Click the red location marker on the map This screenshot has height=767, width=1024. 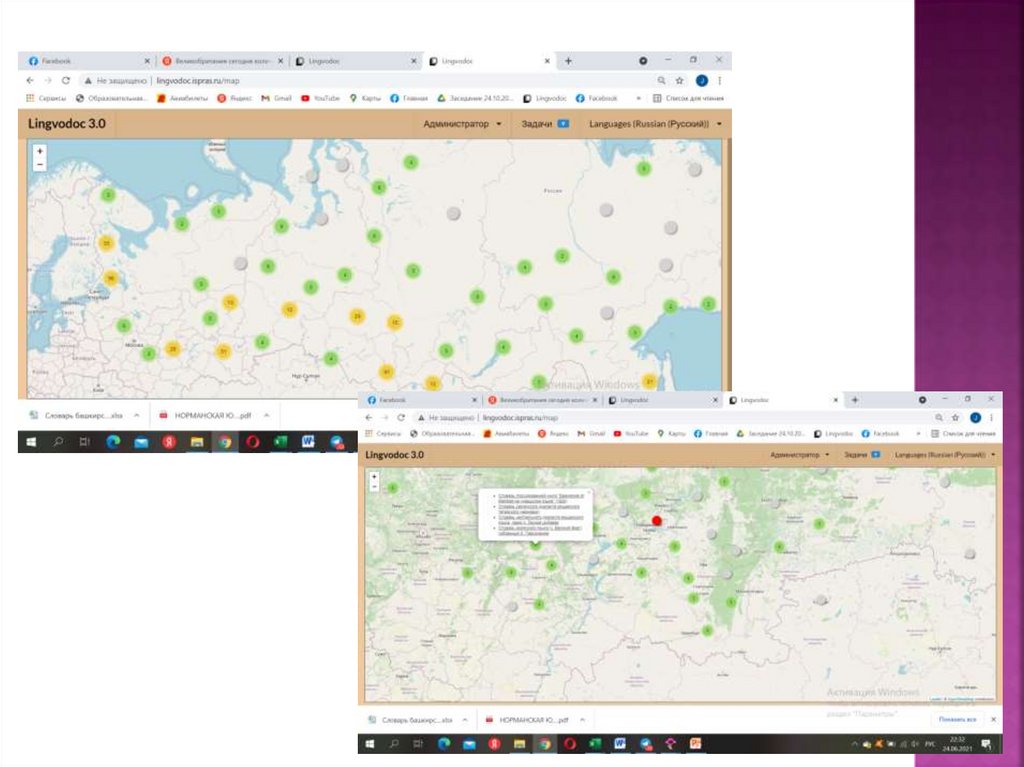point(657,520)
